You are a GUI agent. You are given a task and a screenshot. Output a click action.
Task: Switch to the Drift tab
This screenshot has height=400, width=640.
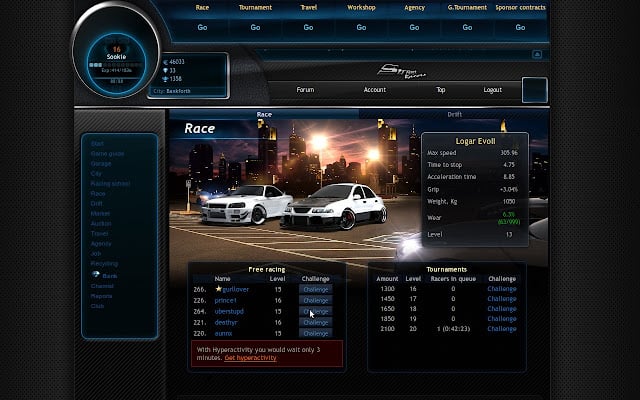[x=454, y=114]
